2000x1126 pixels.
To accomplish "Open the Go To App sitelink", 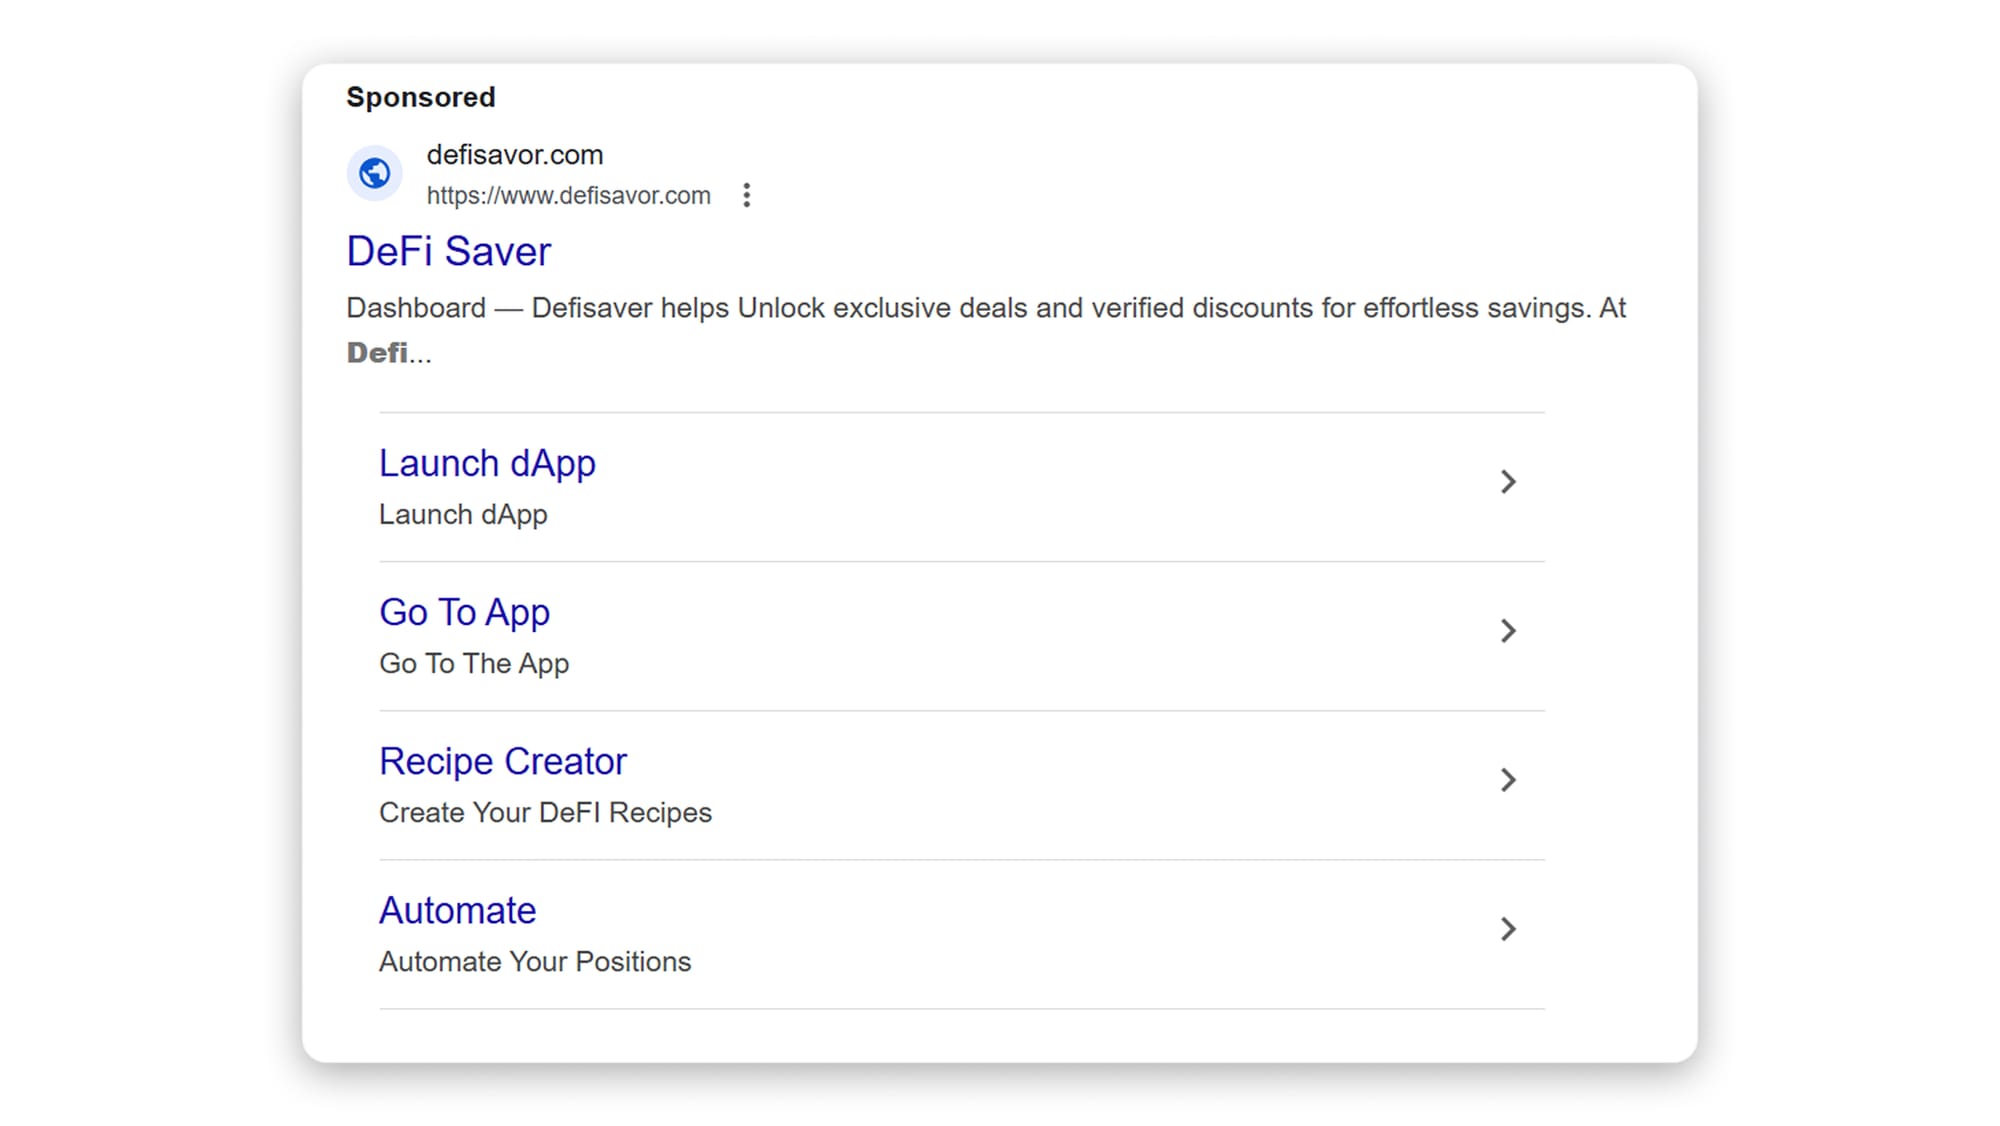I will 464,612.
